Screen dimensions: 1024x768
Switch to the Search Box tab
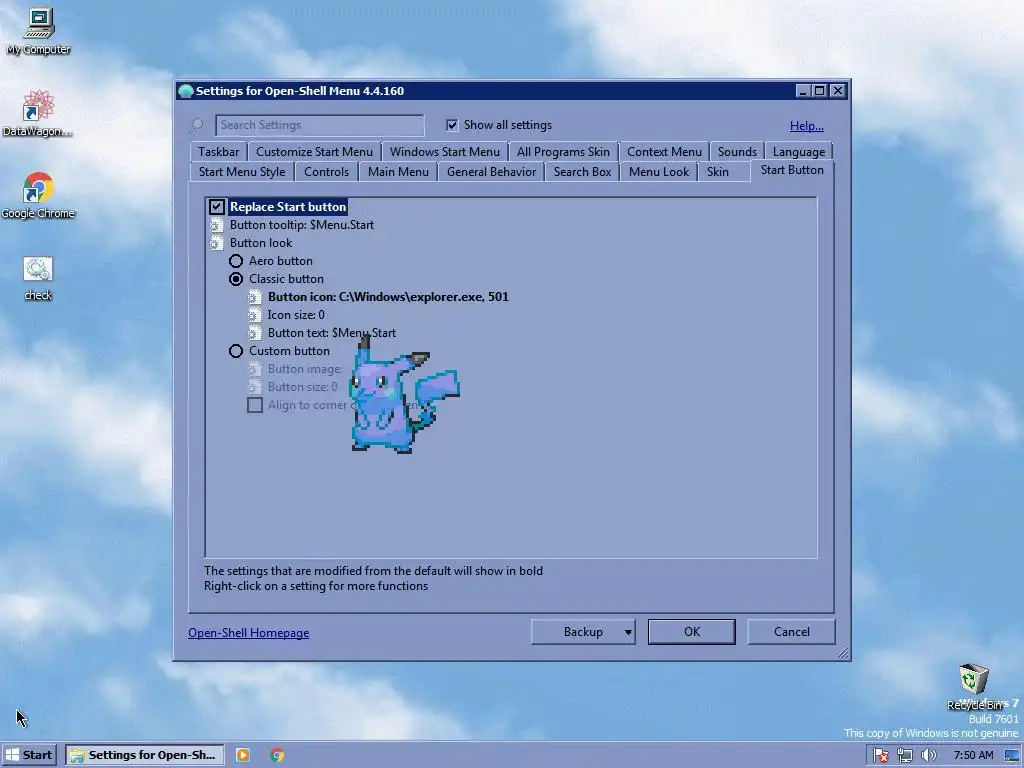[x=582, y=172]
